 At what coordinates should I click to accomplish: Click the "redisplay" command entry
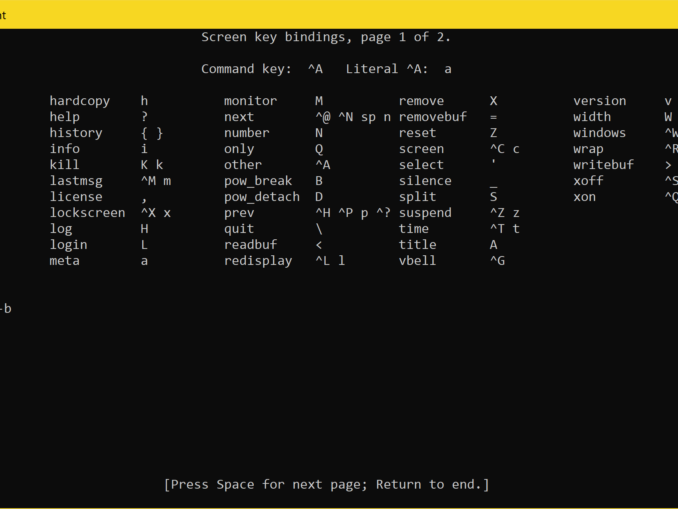[258, 261]
